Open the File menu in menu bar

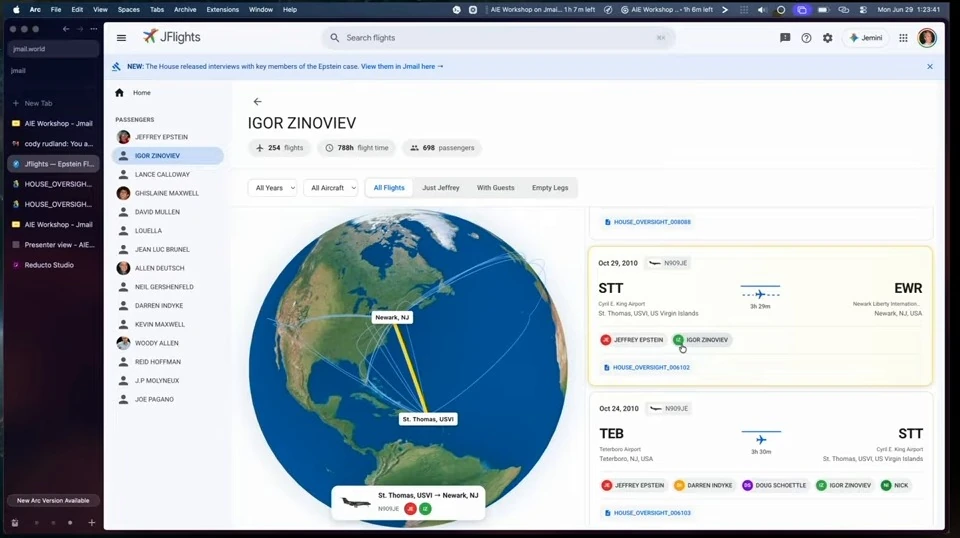point(56,10)
